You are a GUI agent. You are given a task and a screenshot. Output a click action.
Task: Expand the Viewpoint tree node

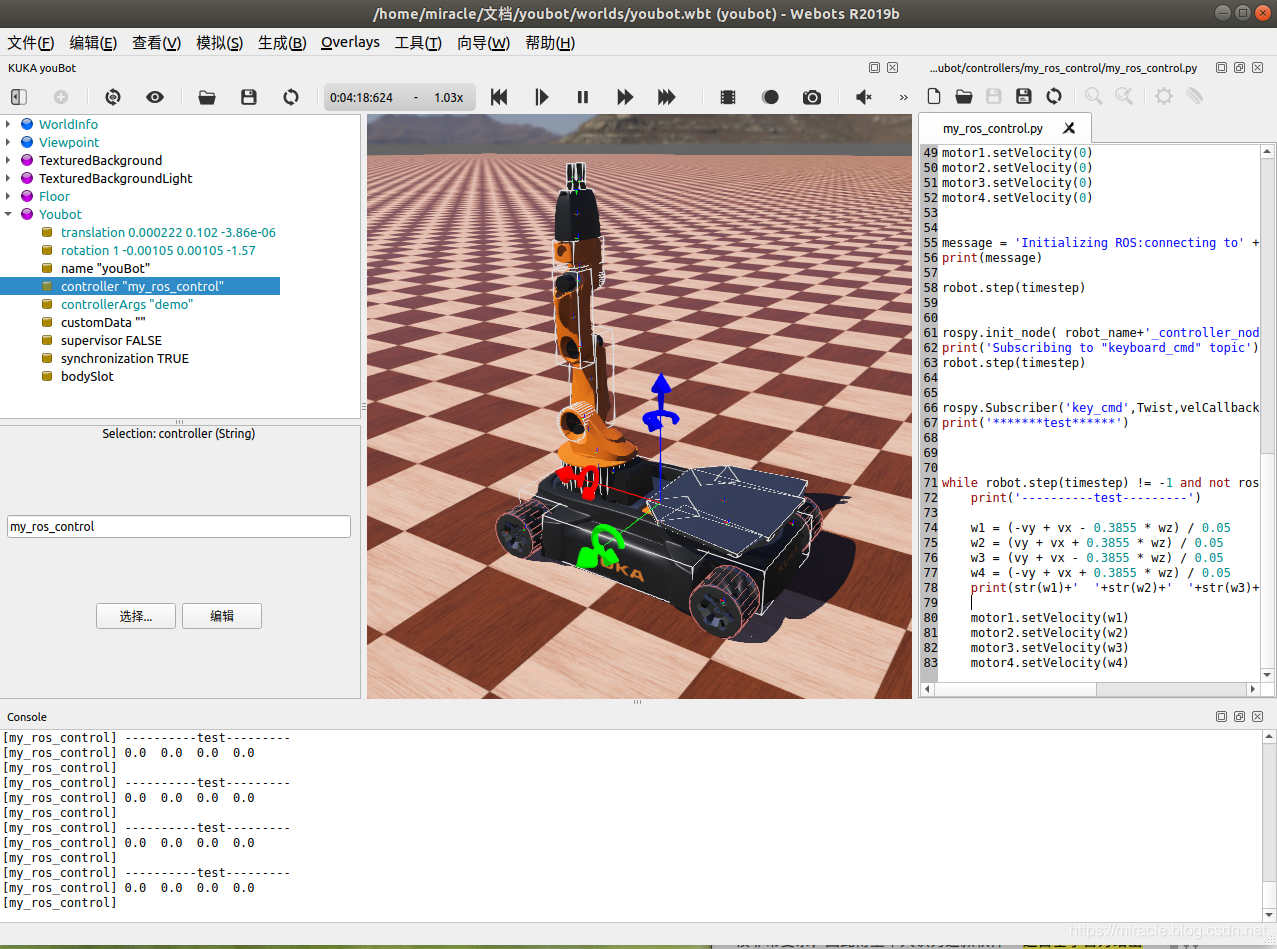pos(8,142)
